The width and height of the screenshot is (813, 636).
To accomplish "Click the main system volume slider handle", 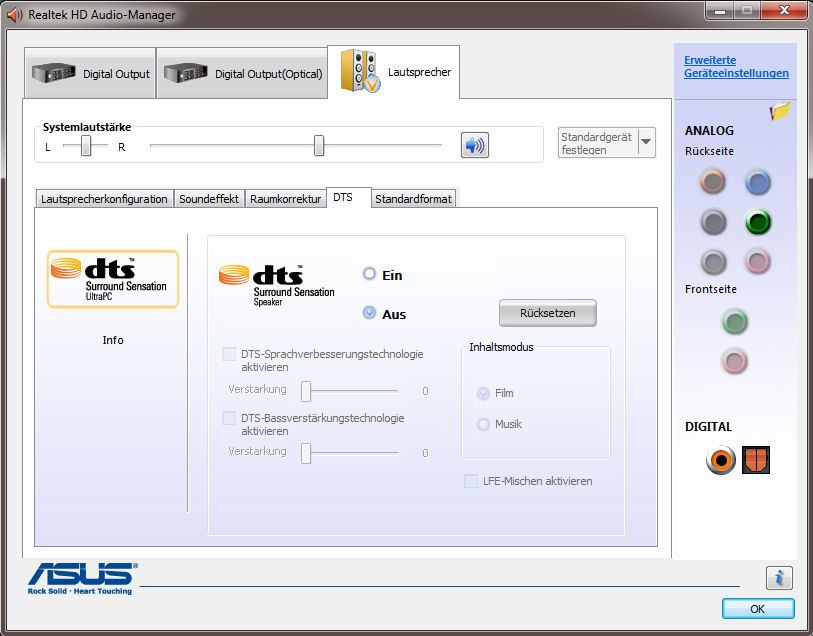I will (319, 146).
